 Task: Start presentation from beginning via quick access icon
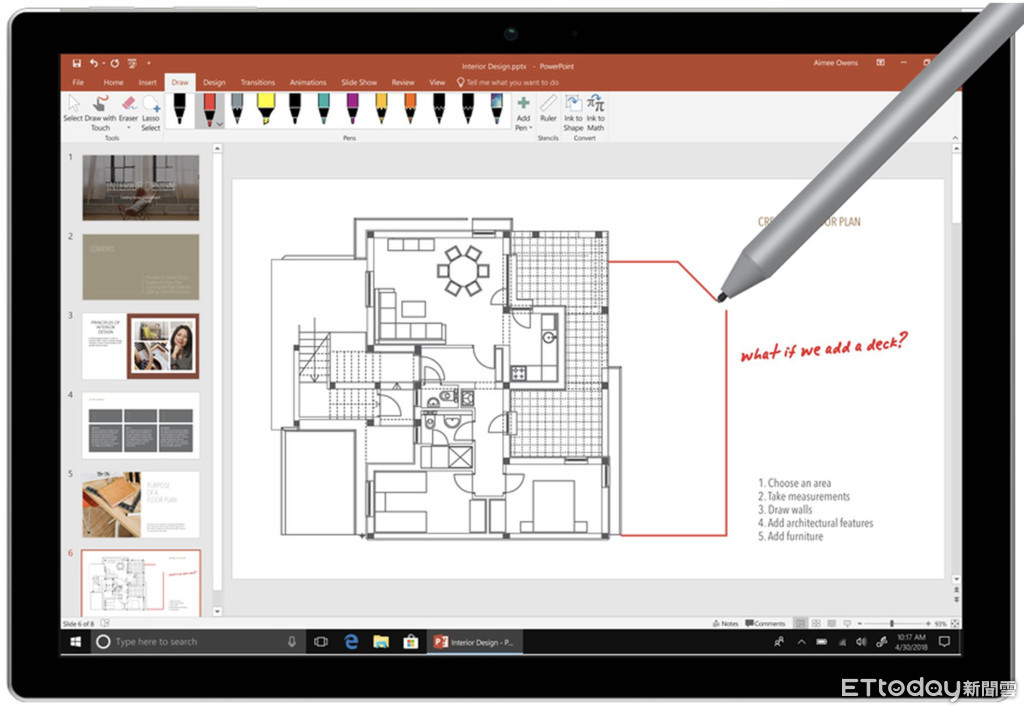[132, 63]
